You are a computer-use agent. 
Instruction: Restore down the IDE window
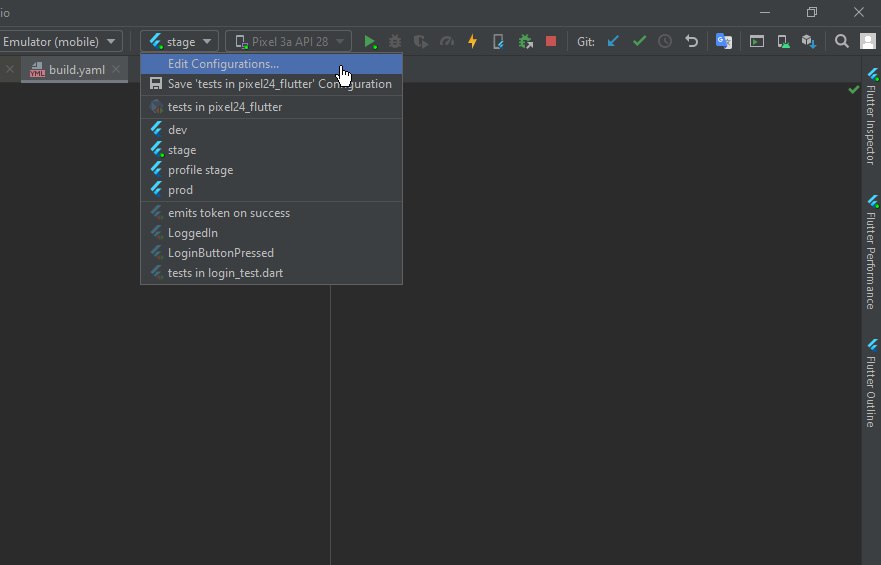coord(811,12)
